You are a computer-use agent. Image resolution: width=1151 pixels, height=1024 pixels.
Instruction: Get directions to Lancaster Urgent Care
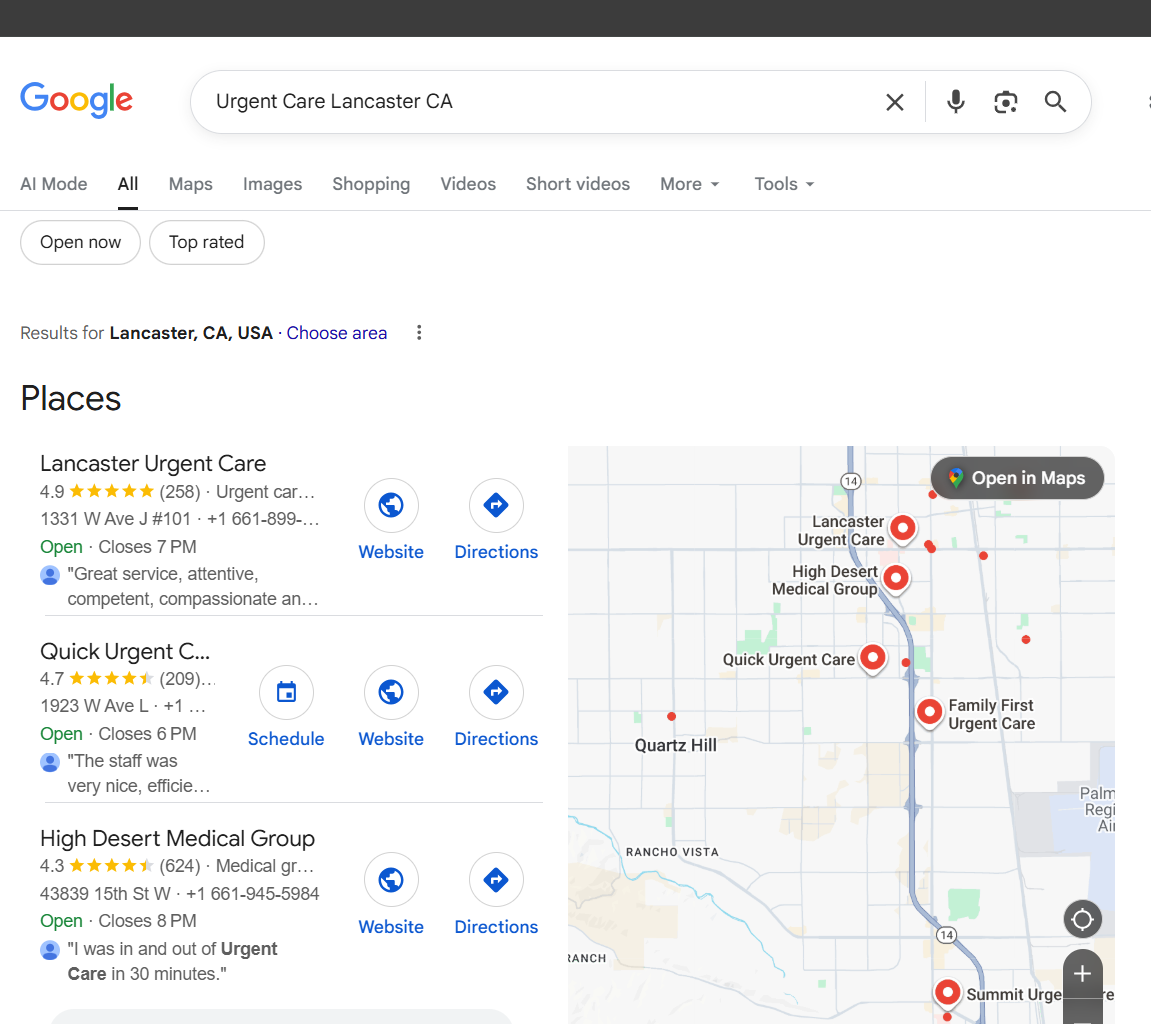496,506
